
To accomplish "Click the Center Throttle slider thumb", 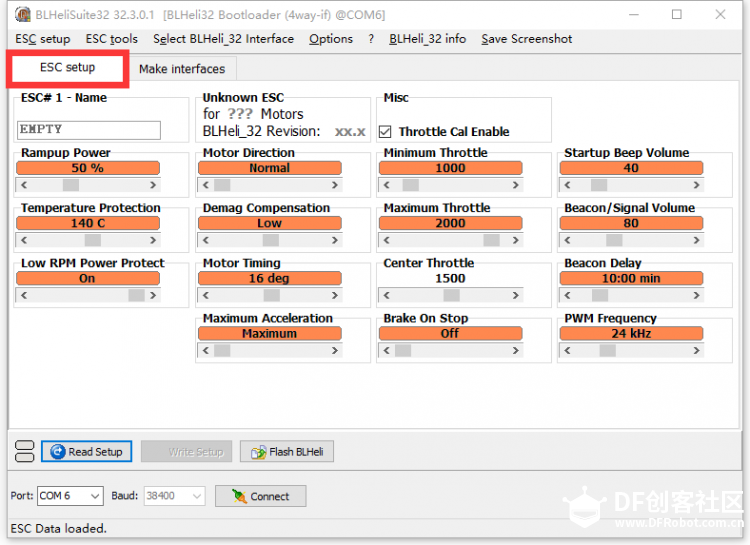I will (x=452, y=295).
